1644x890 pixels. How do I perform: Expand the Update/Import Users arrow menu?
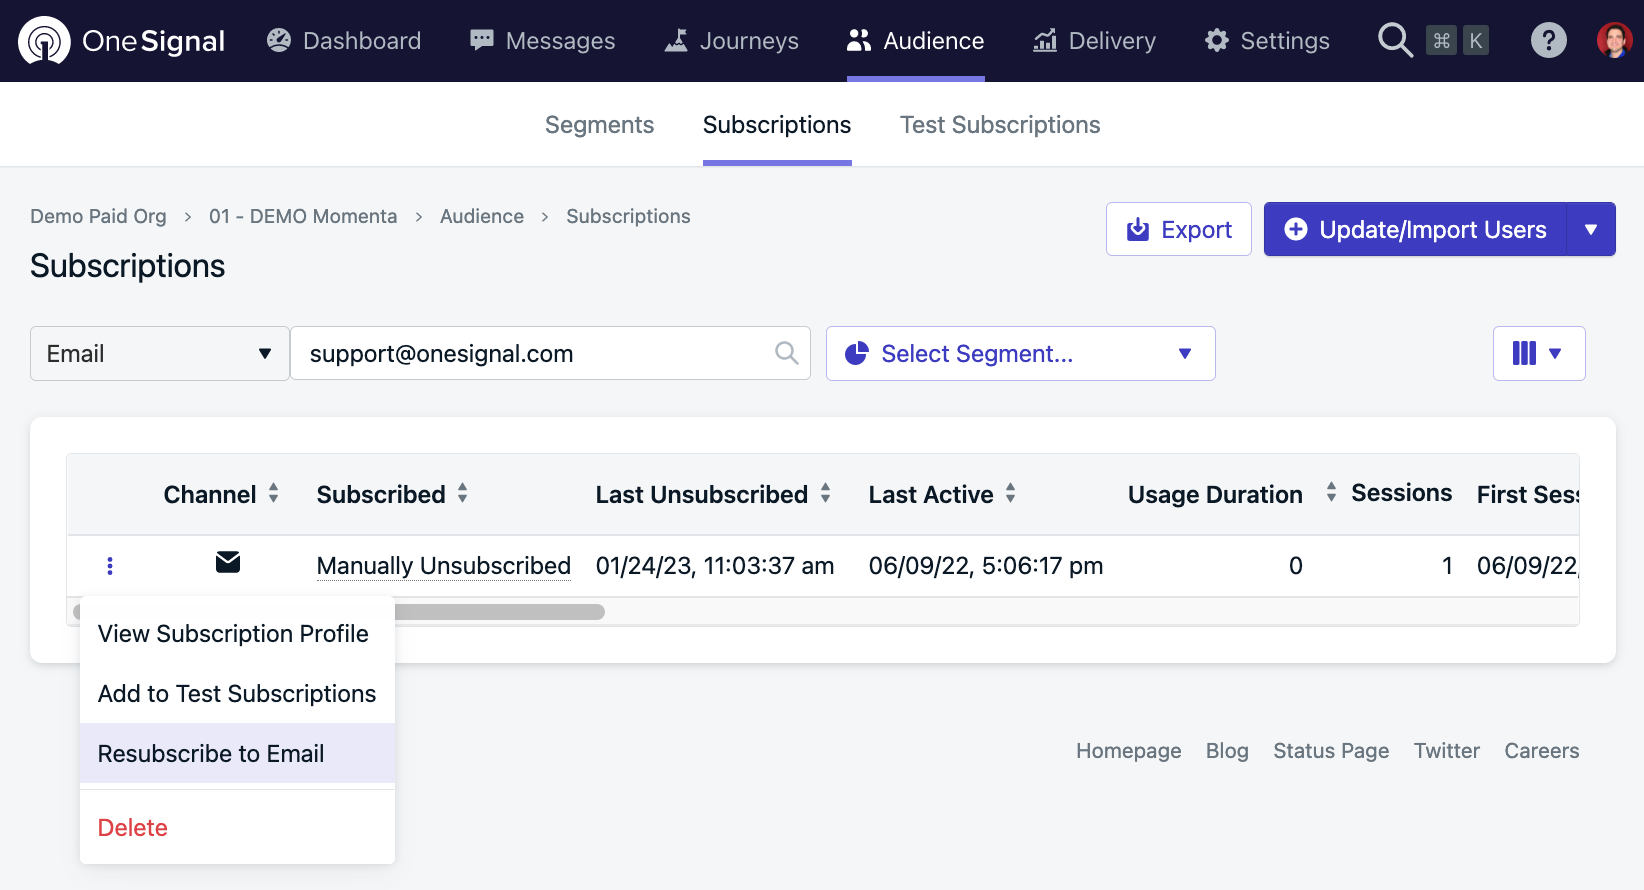tap(1591, 229)
